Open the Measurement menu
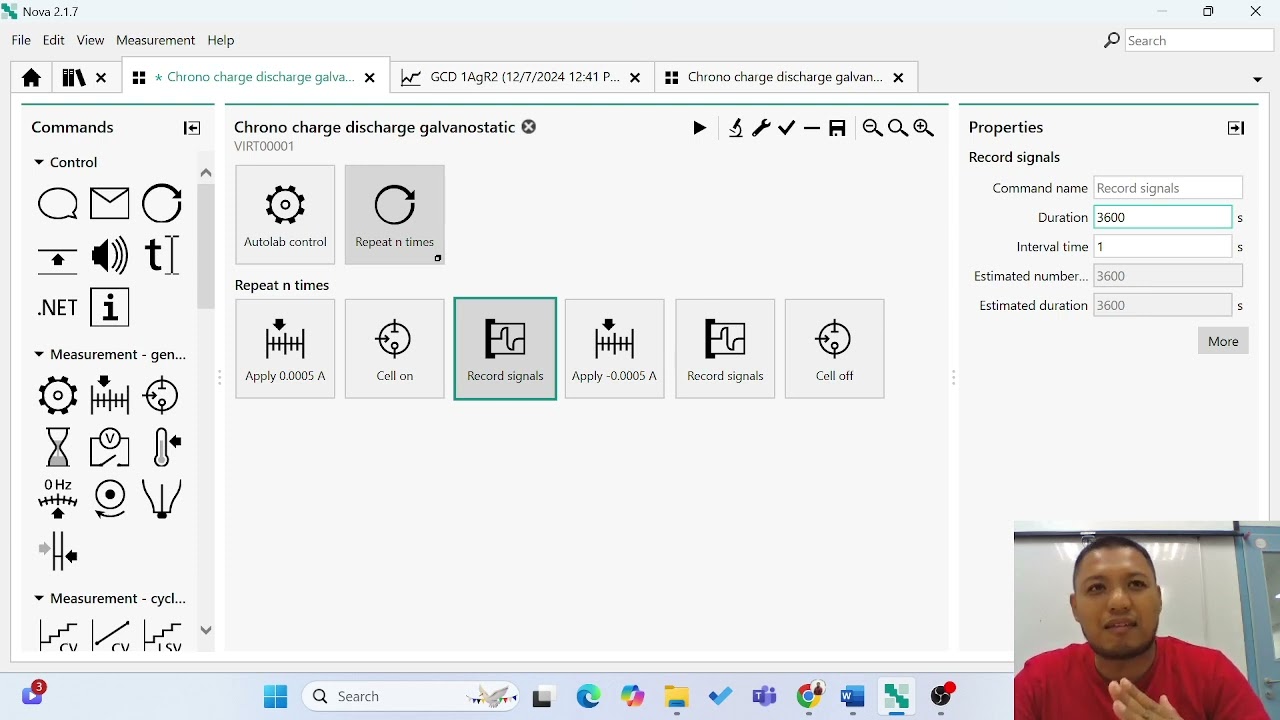This screenshot has width=1280, height=720. (x=155, y=40)
